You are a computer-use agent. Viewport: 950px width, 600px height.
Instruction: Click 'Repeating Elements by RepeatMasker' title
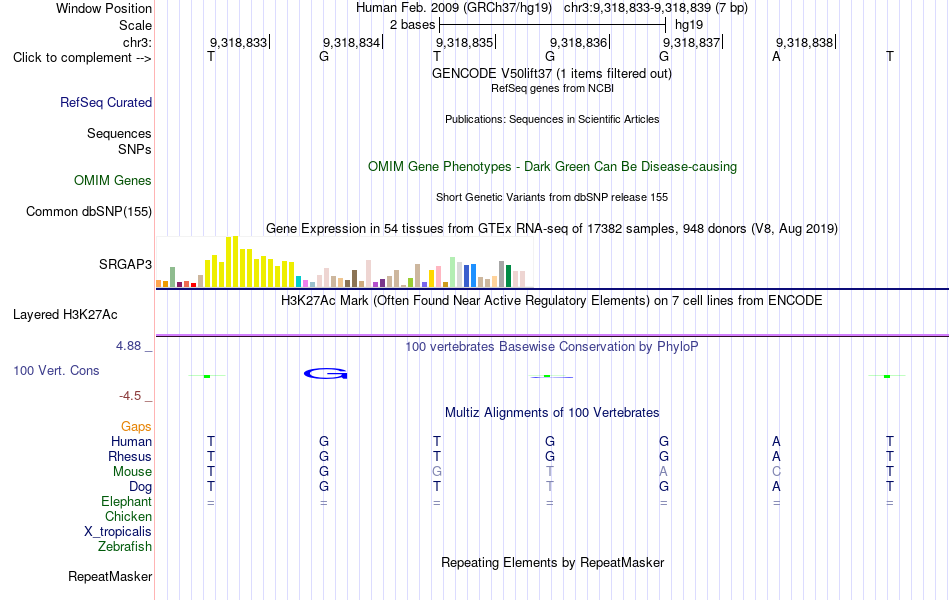pyautogui.click(x=553, y=562)
